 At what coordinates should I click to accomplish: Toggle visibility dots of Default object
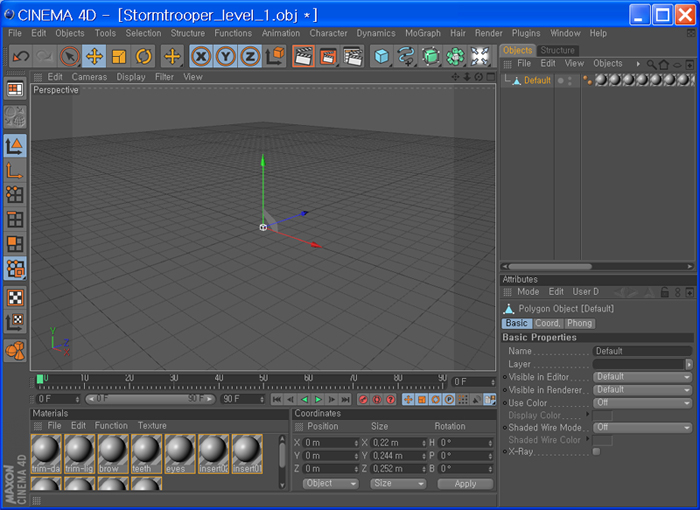(570, 81)
